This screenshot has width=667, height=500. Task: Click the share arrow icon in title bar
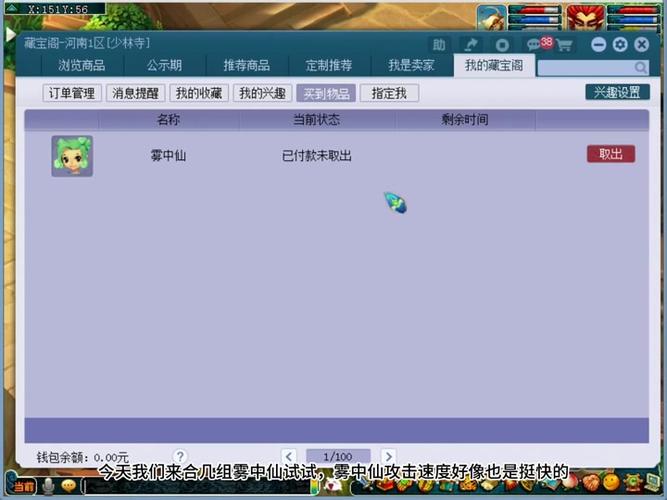pos(471,45)
